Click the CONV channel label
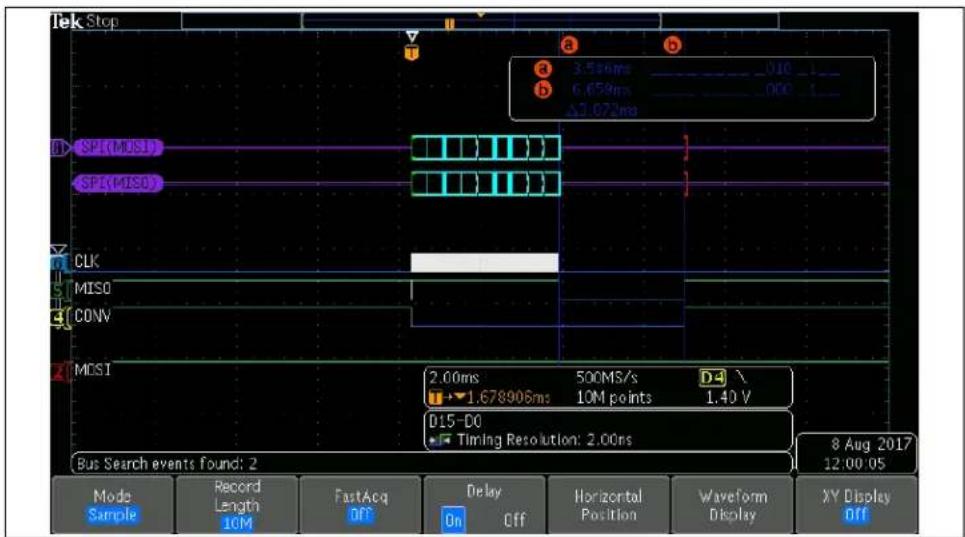 92,316
